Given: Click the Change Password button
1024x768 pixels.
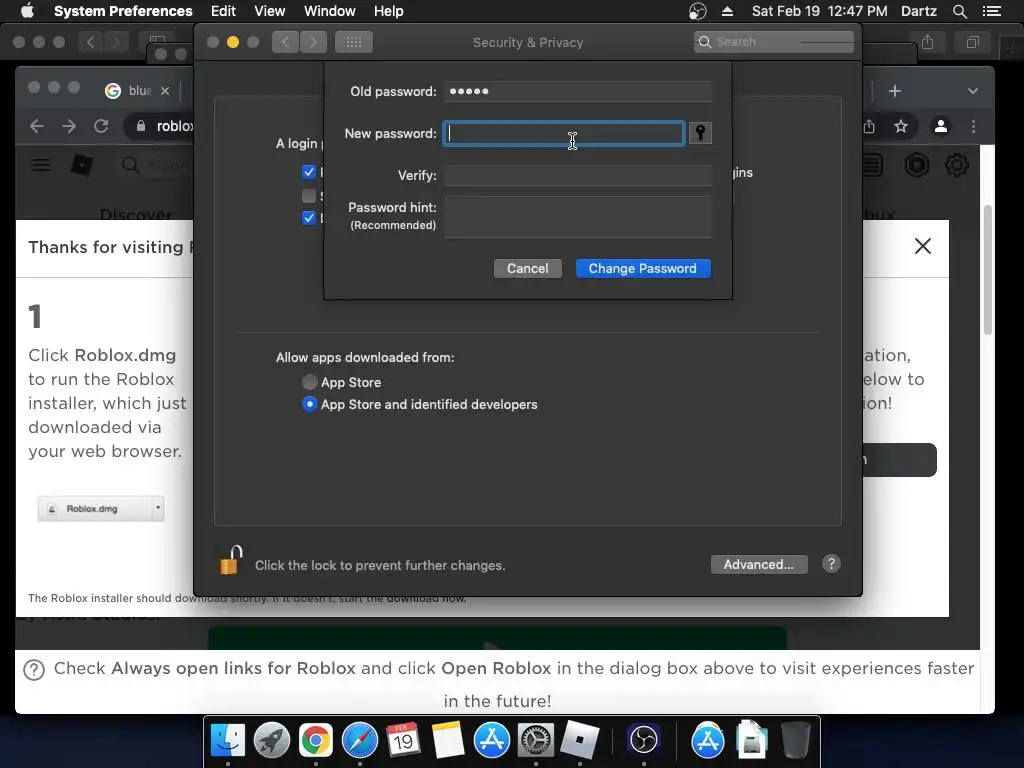Looking at the screenshot, I should [643, 268].
